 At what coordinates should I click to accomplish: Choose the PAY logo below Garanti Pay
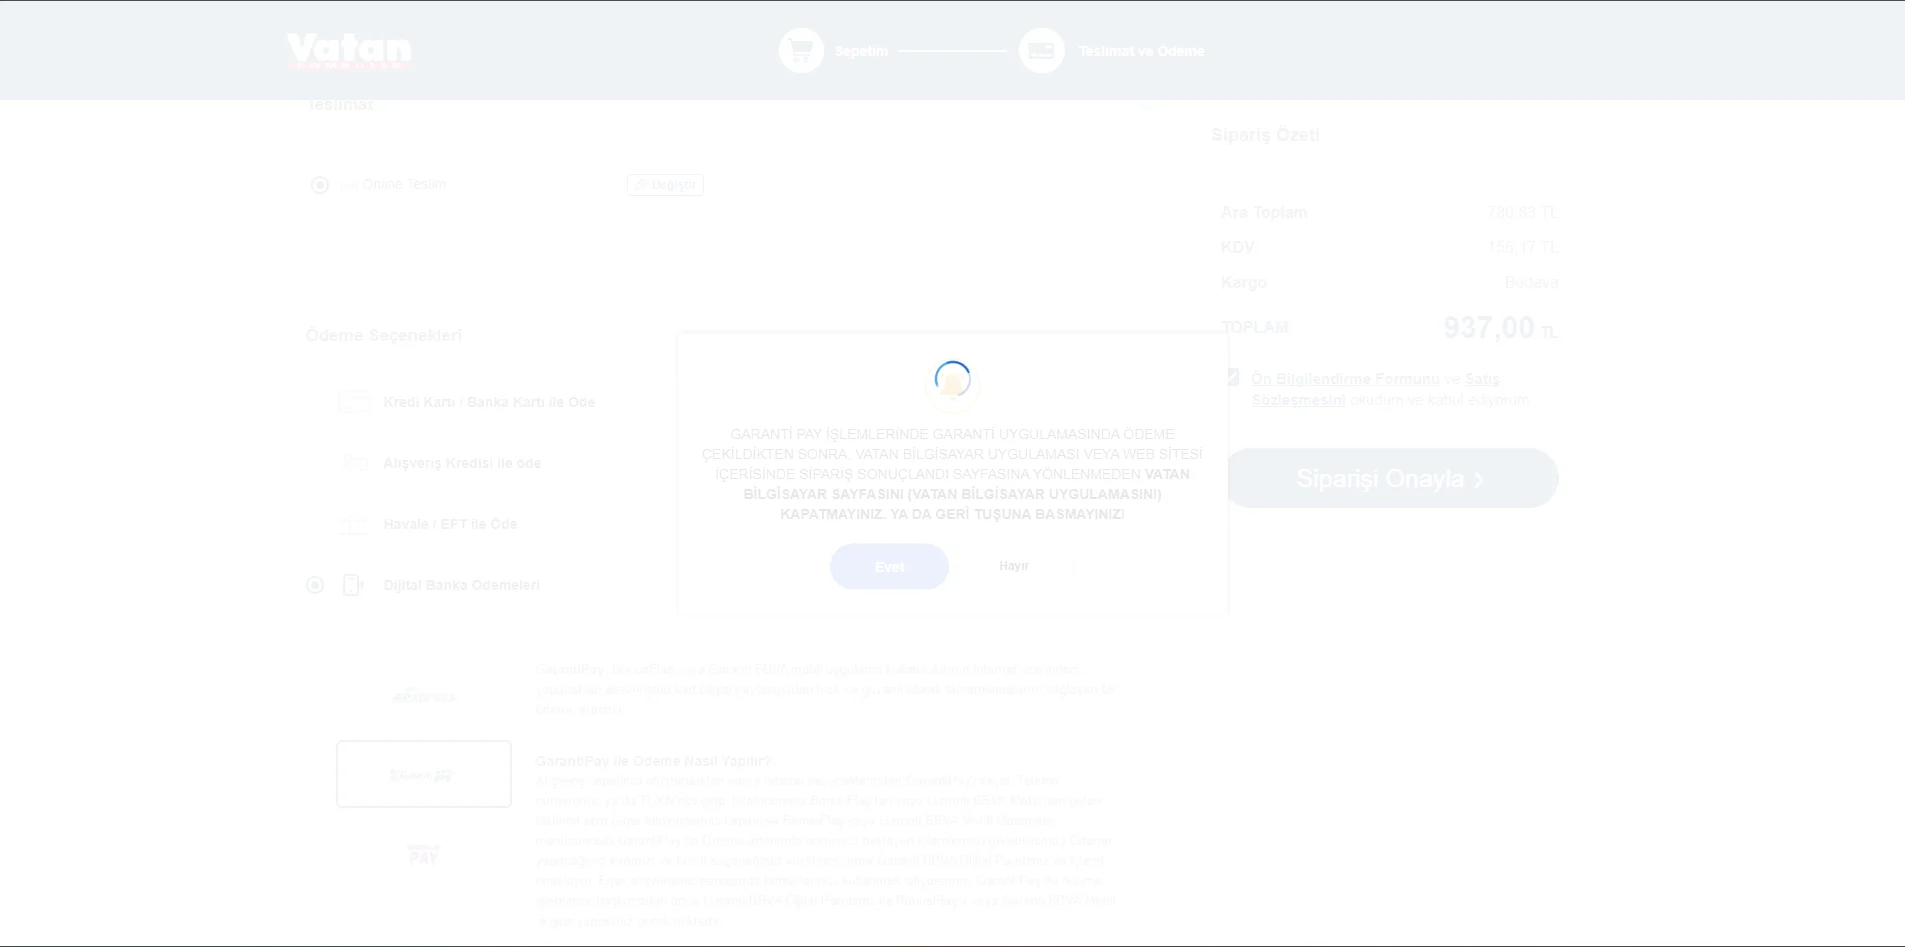(x=424, y=854)
